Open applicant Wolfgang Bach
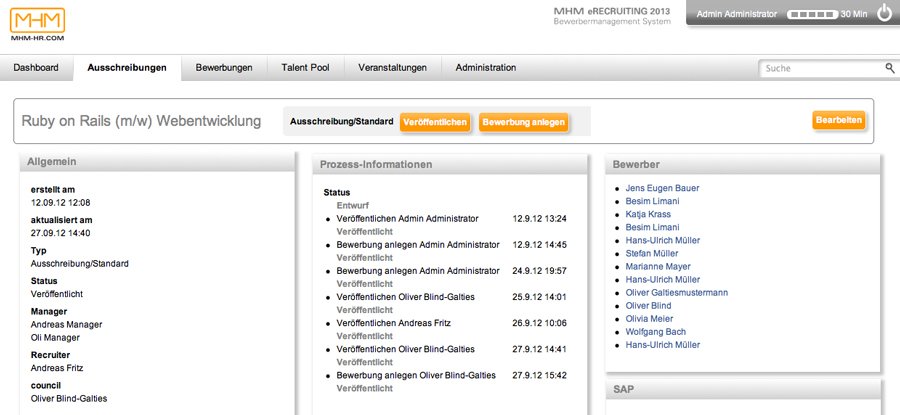 click(653, 332)
